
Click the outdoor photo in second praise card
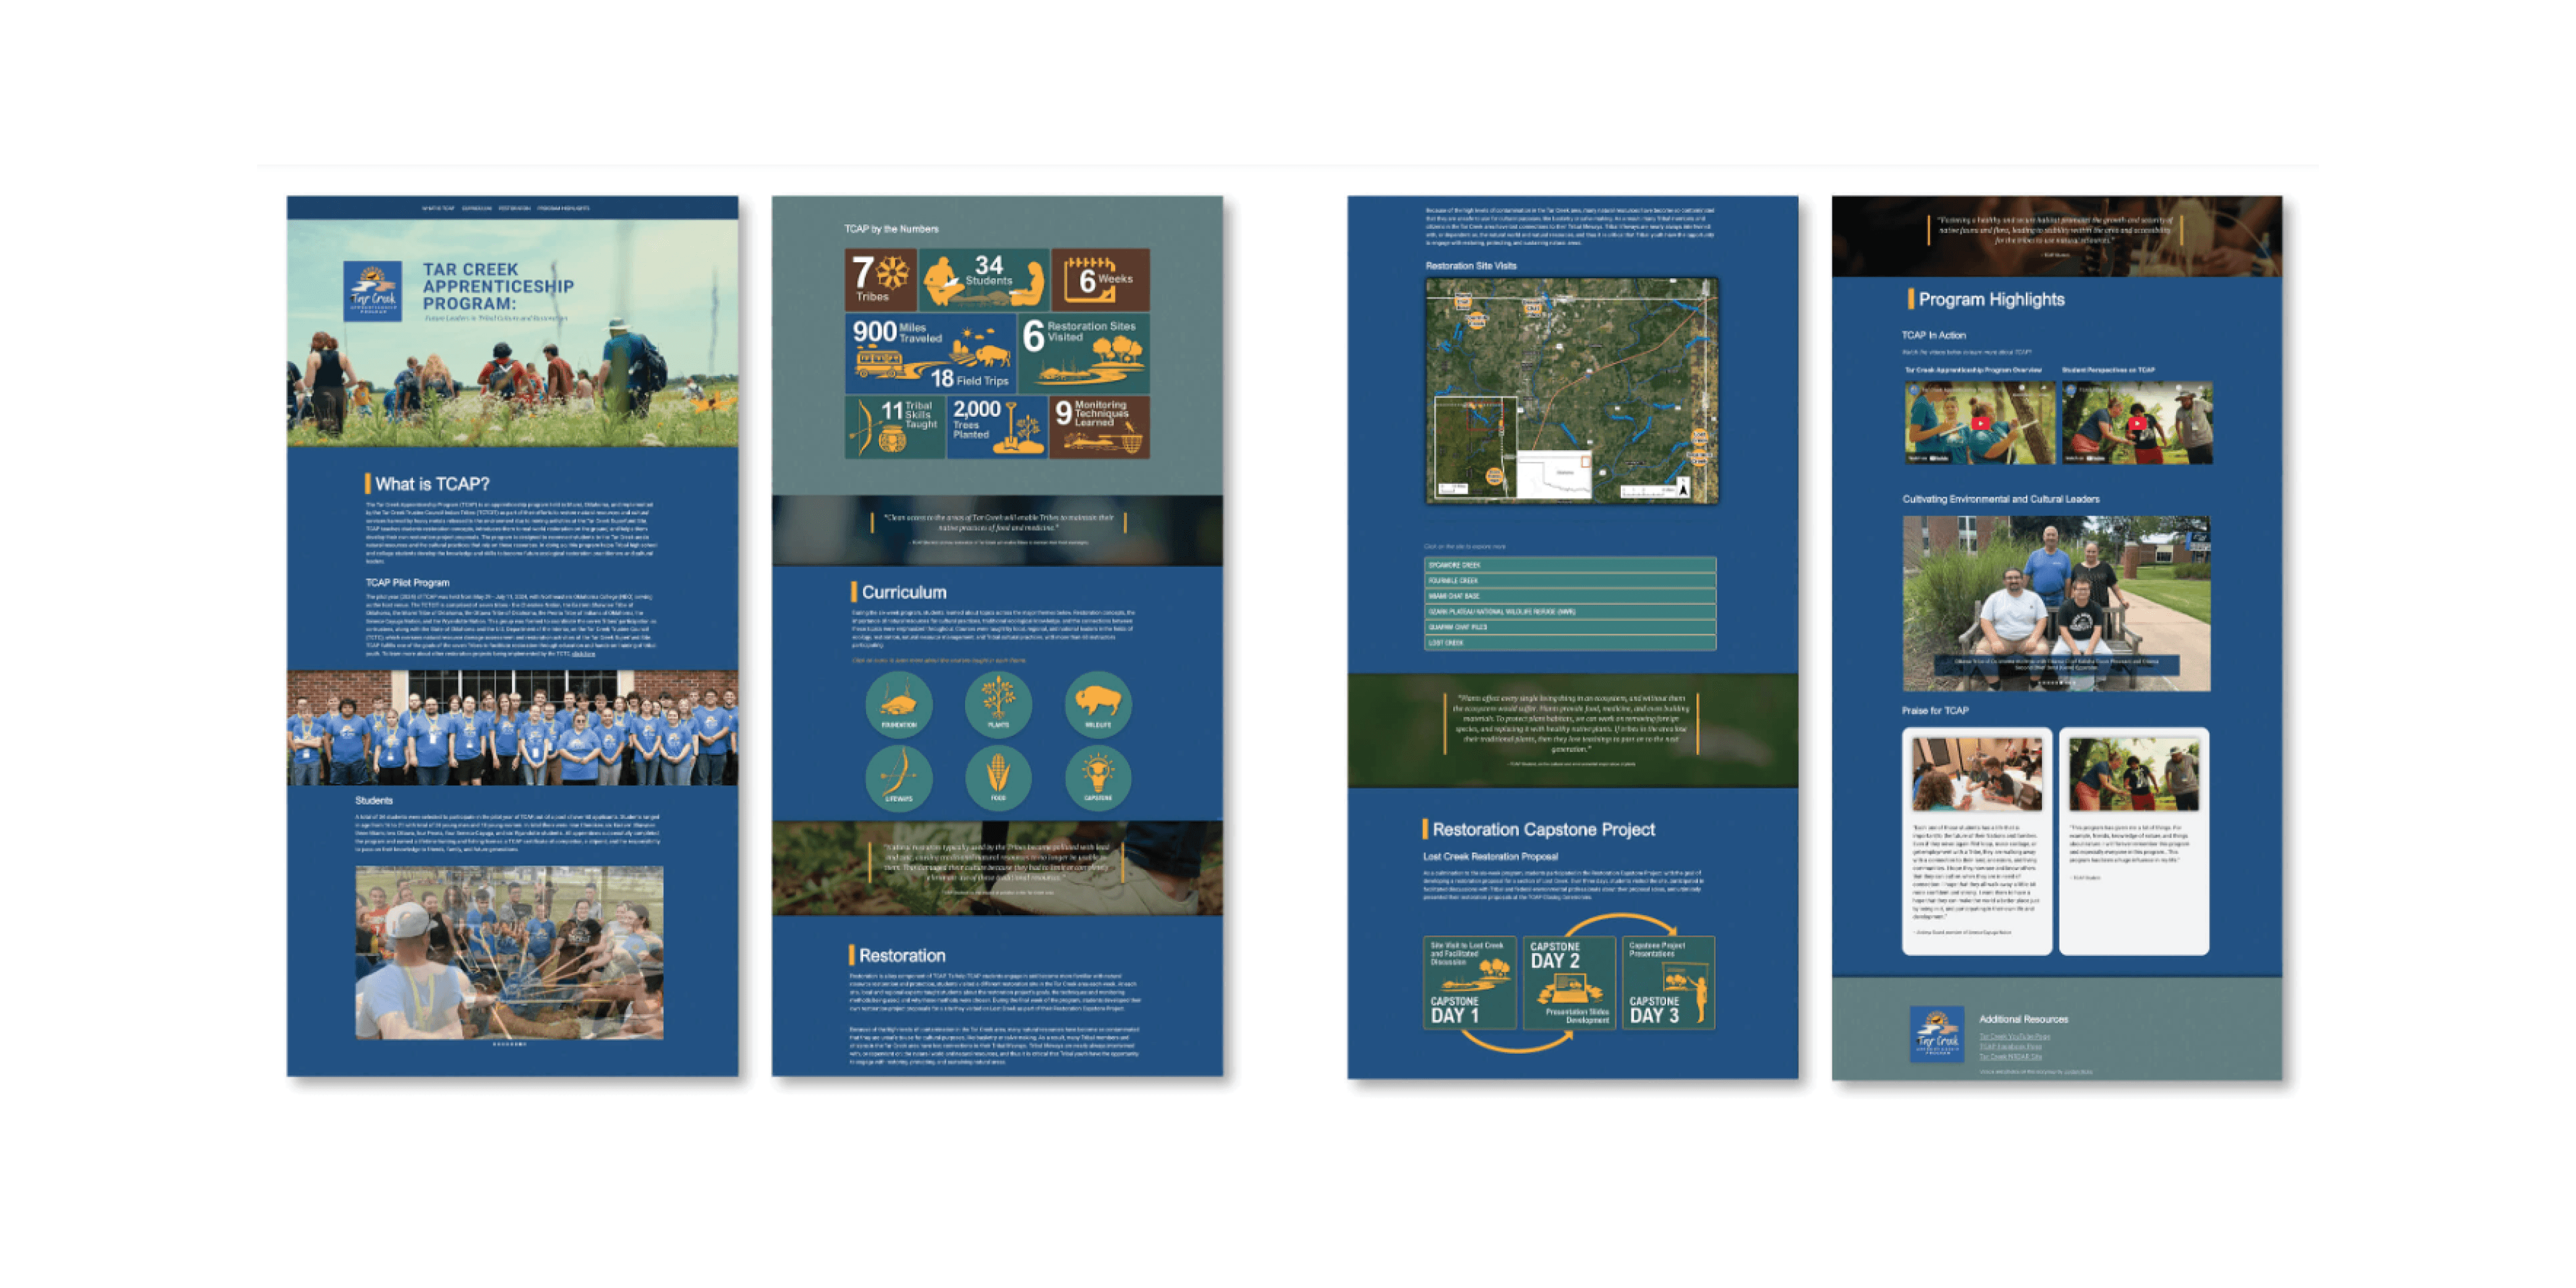pos(2134,774)
